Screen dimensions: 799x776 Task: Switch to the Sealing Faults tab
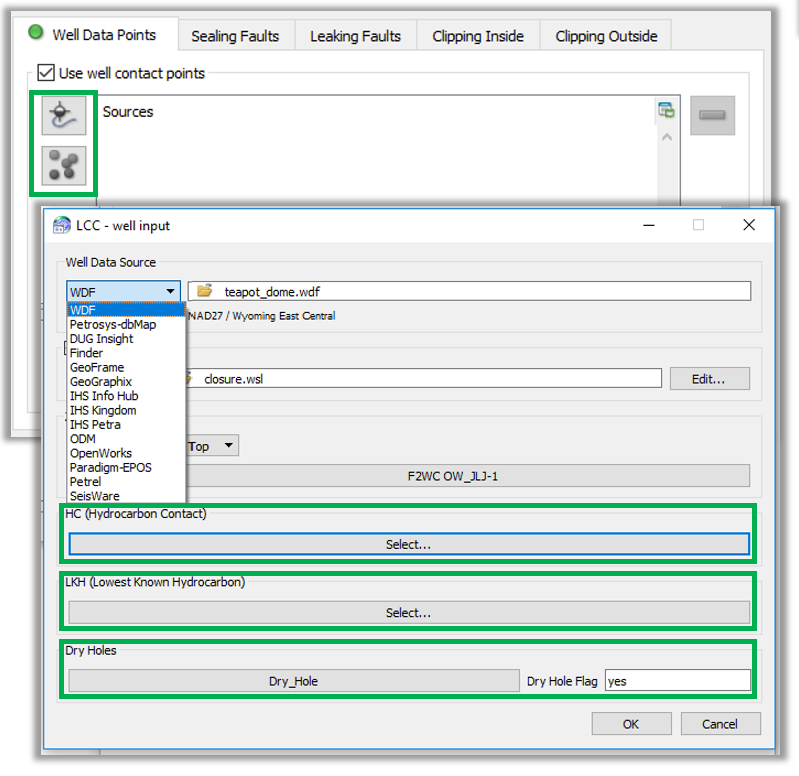click(x=235, y=36)
